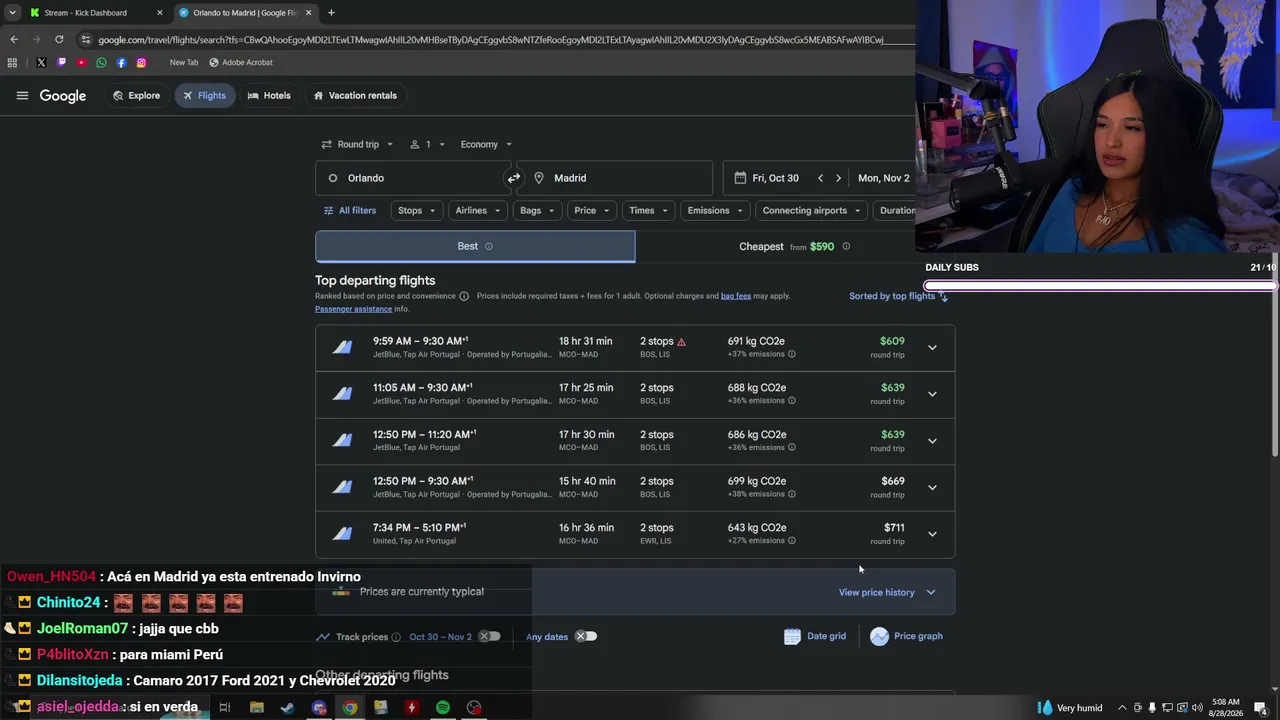Open the Chrome apps grid icon
The image size is (1280, 720).
pyautogui.click(x=12, y=62)
